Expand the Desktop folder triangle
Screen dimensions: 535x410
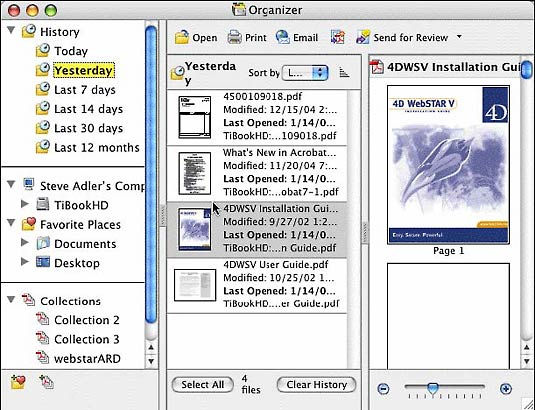25,262
